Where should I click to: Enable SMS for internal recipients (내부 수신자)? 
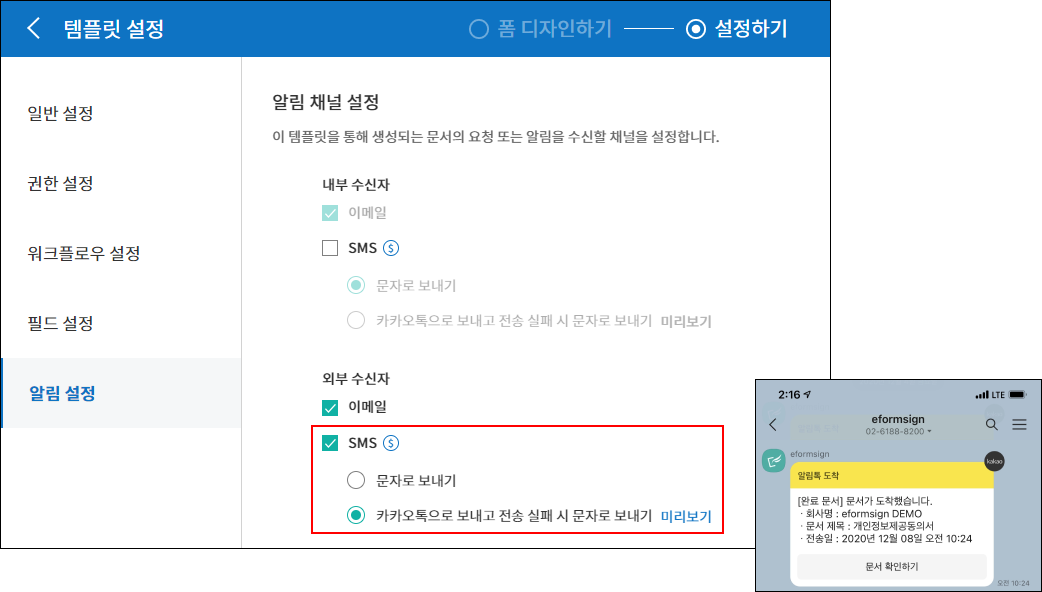coord(330,249)
